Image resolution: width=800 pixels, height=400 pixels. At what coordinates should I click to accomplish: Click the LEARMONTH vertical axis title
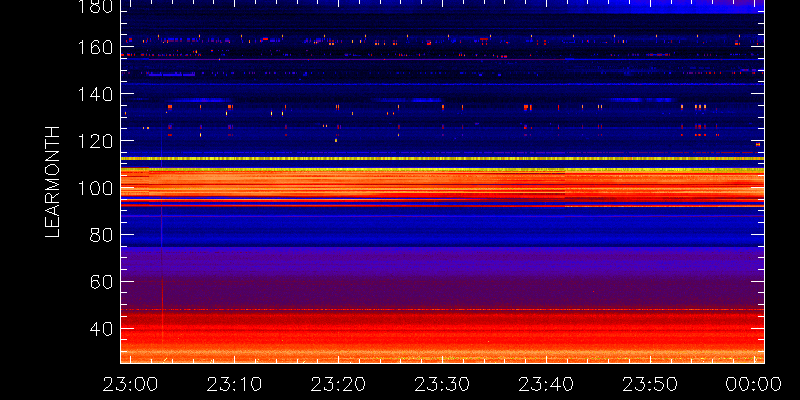[53, 182]
